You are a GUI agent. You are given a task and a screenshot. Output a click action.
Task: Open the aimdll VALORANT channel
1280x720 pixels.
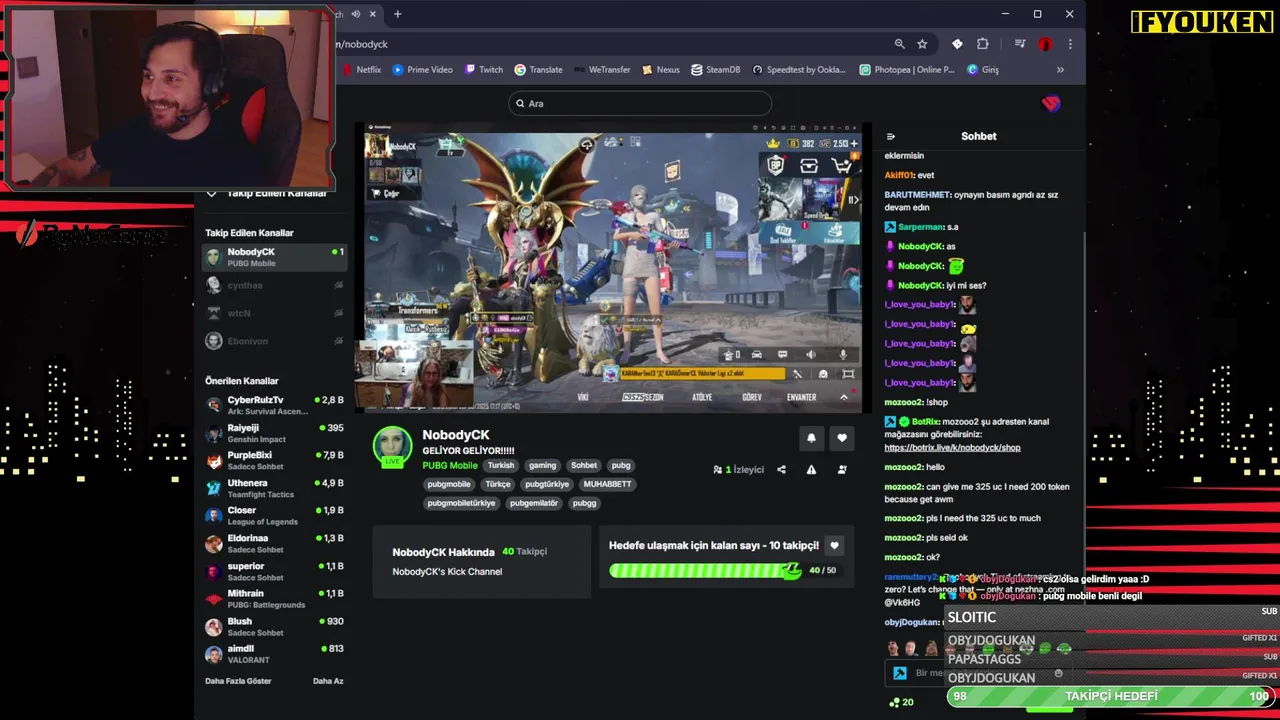[x=274, y=654]
